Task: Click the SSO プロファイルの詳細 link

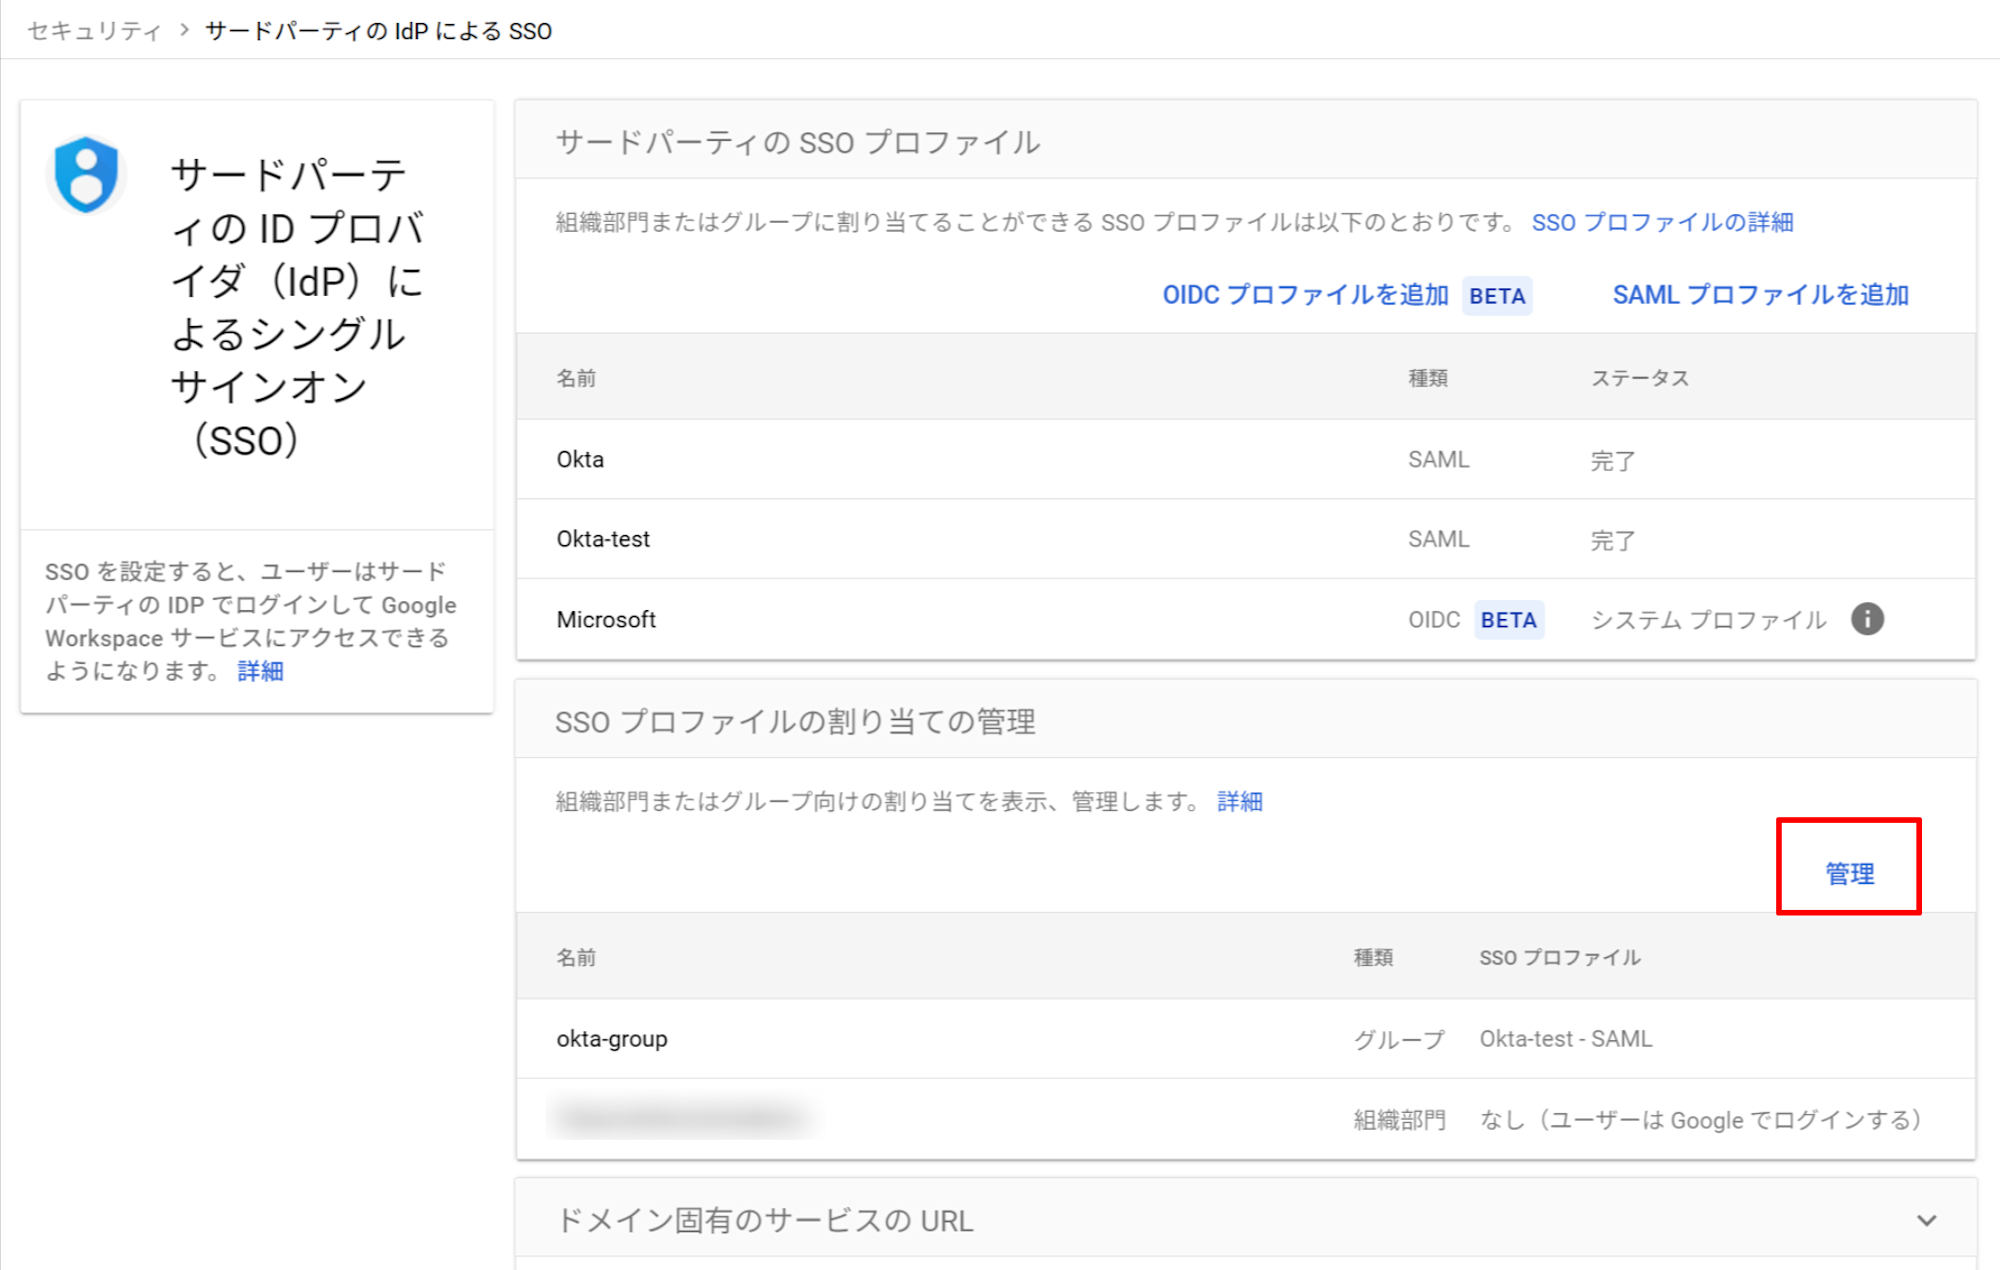Action: point(1663,223)
